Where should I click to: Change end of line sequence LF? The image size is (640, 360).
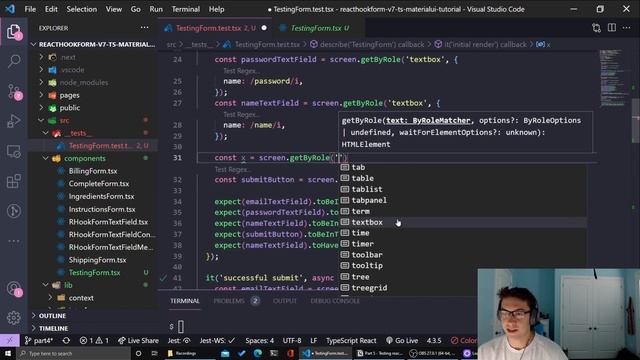point(313,340)
